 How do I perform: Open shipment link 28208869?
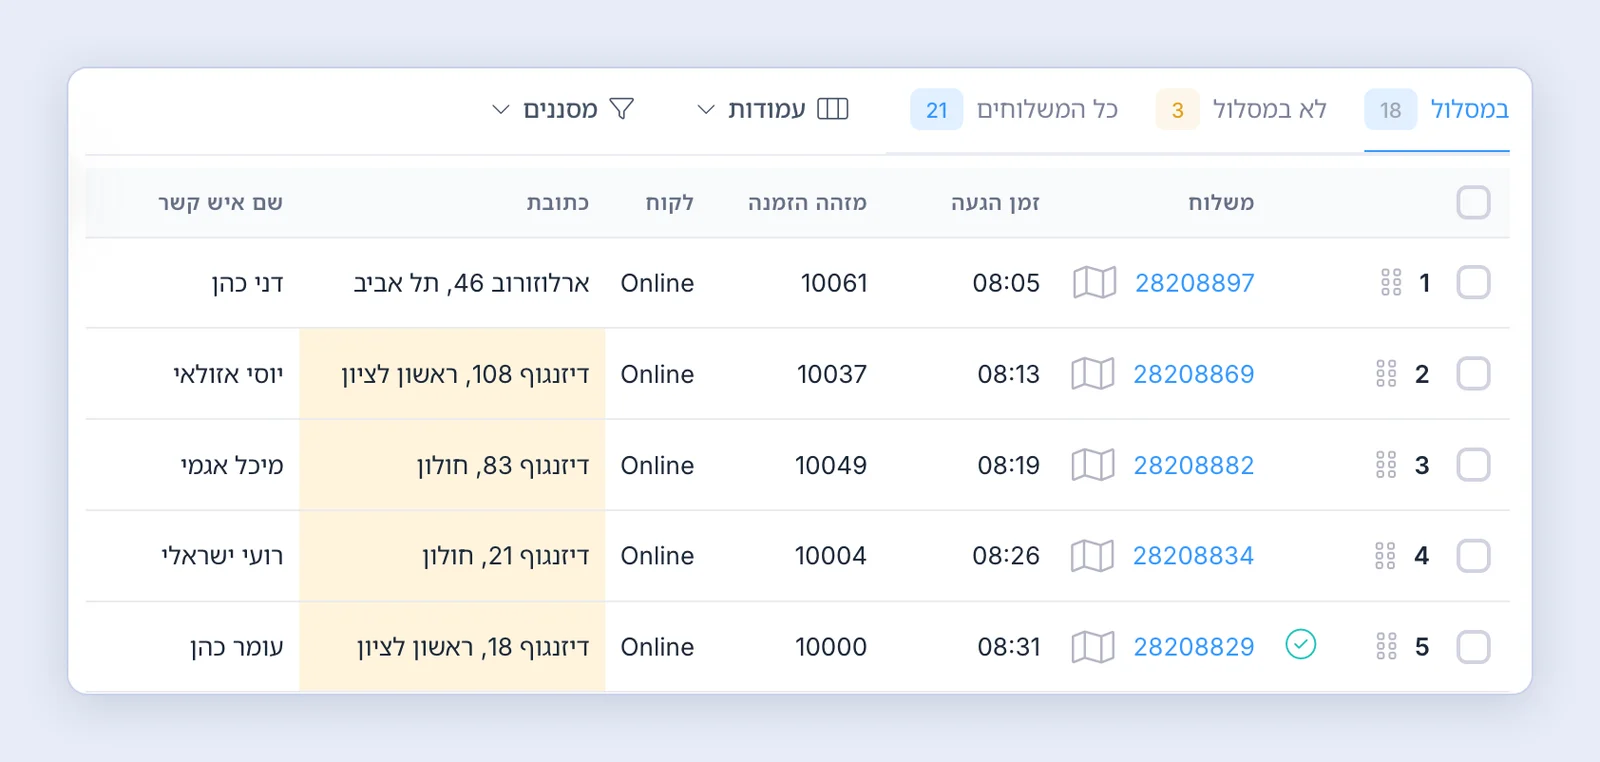click(x=1193, y=374)
